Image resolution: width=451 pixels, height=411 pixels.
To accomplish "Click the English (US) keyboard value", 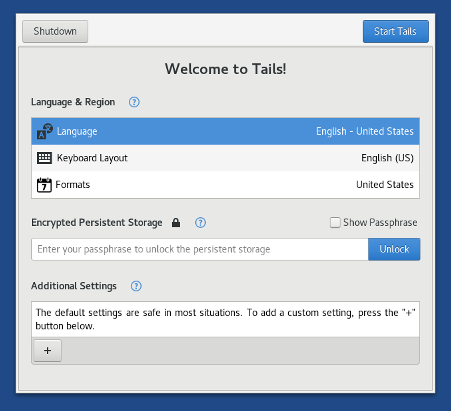I will tap(387, 158).
